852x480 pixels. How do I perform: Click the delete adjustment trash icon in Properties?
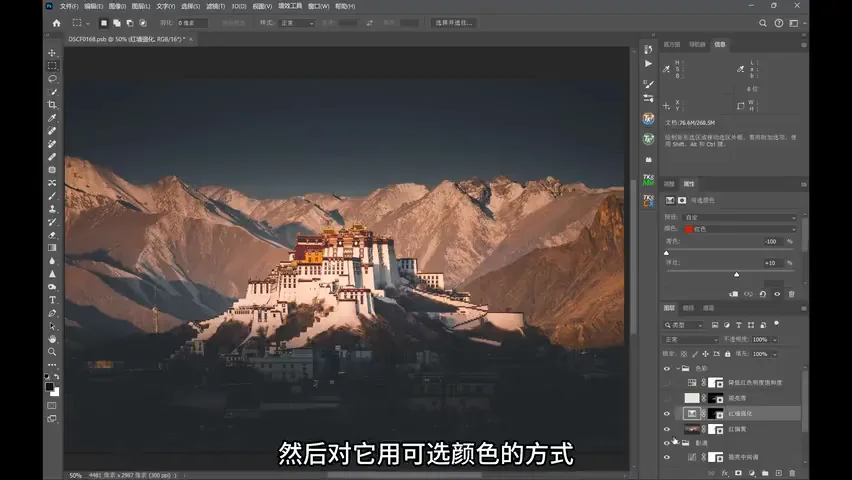(x=792, y=294)
